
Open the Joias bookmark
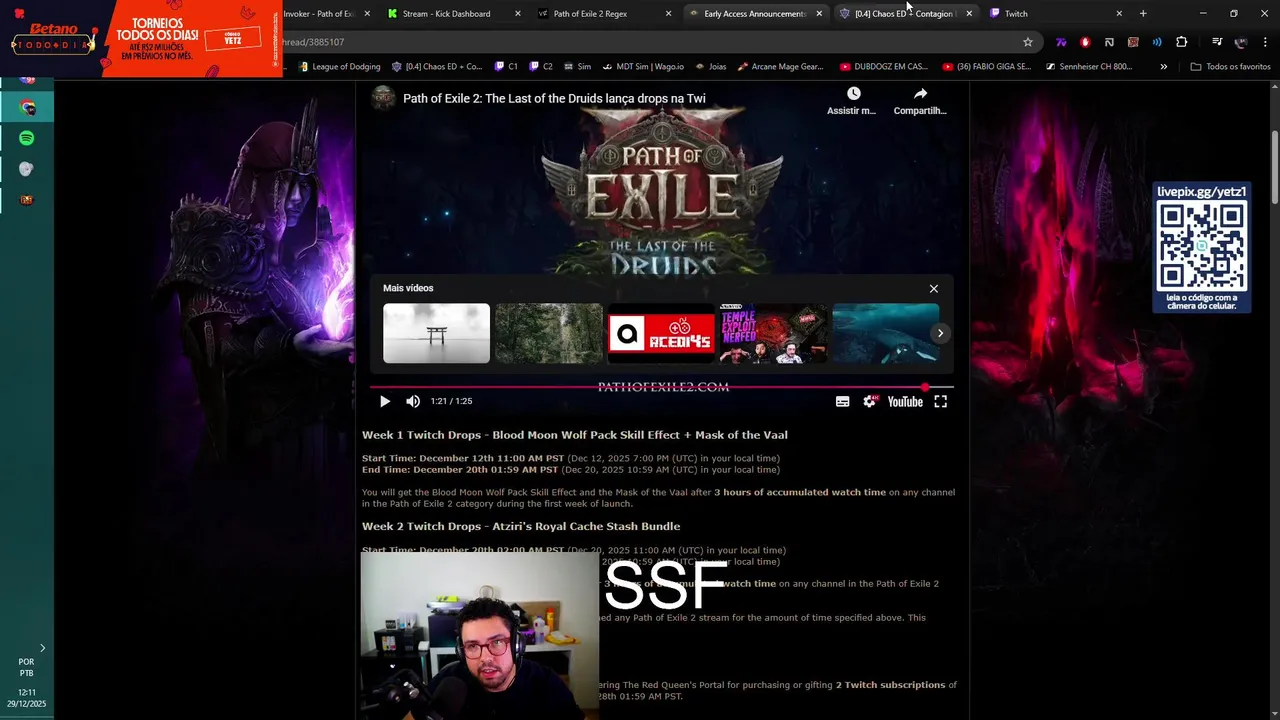(x=710, y=67)
